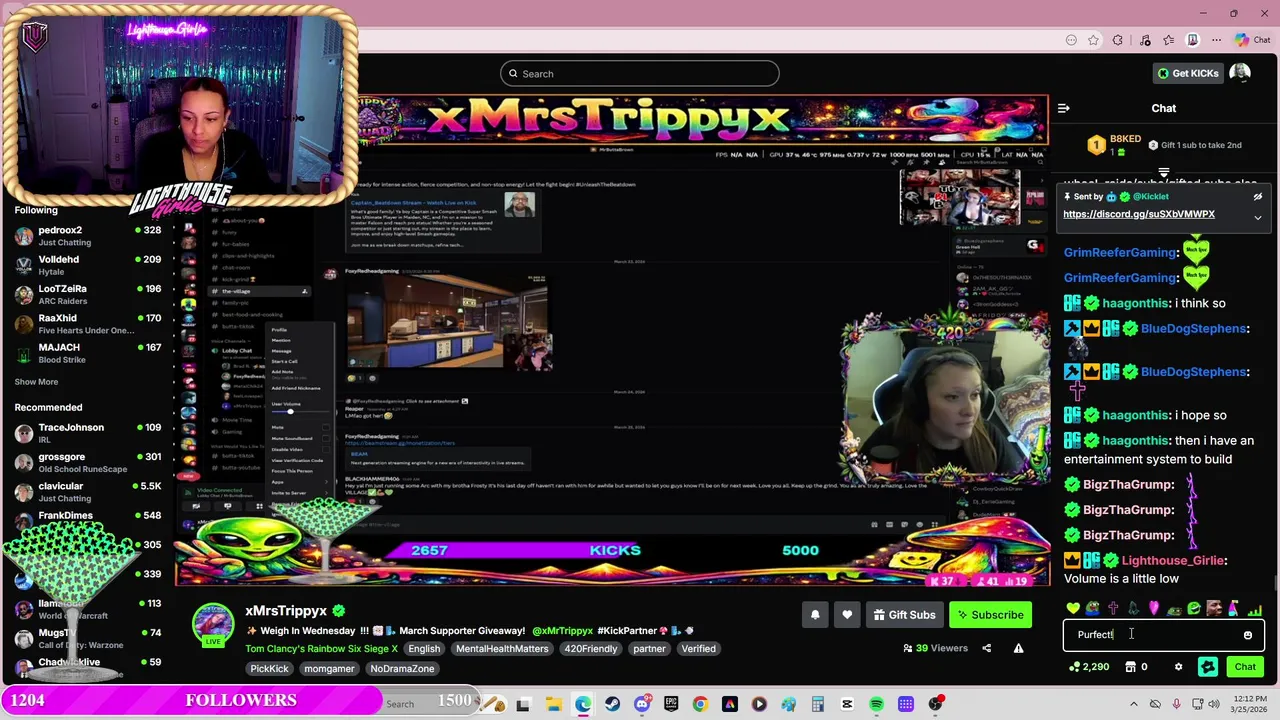Hide the pinned Kicklet message
Viewport: 1280px width, 720px height.
click(1258, 197)
